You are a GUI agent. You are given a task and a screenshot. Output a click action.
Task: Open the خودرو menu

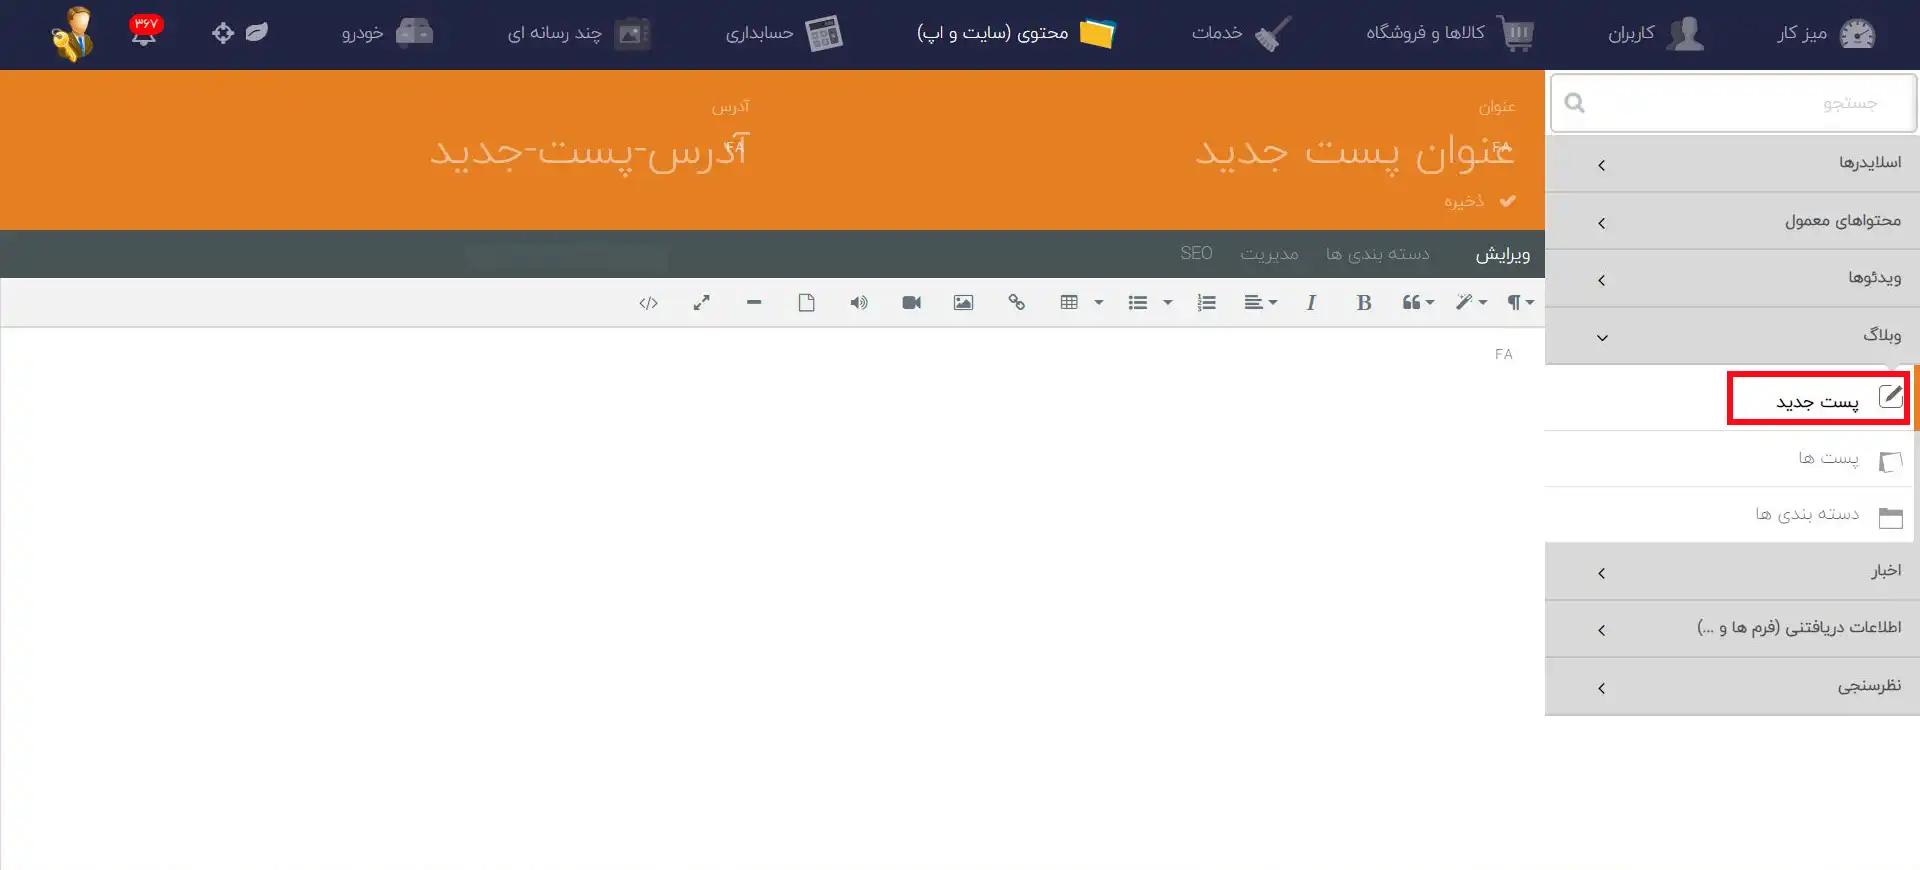387,33
